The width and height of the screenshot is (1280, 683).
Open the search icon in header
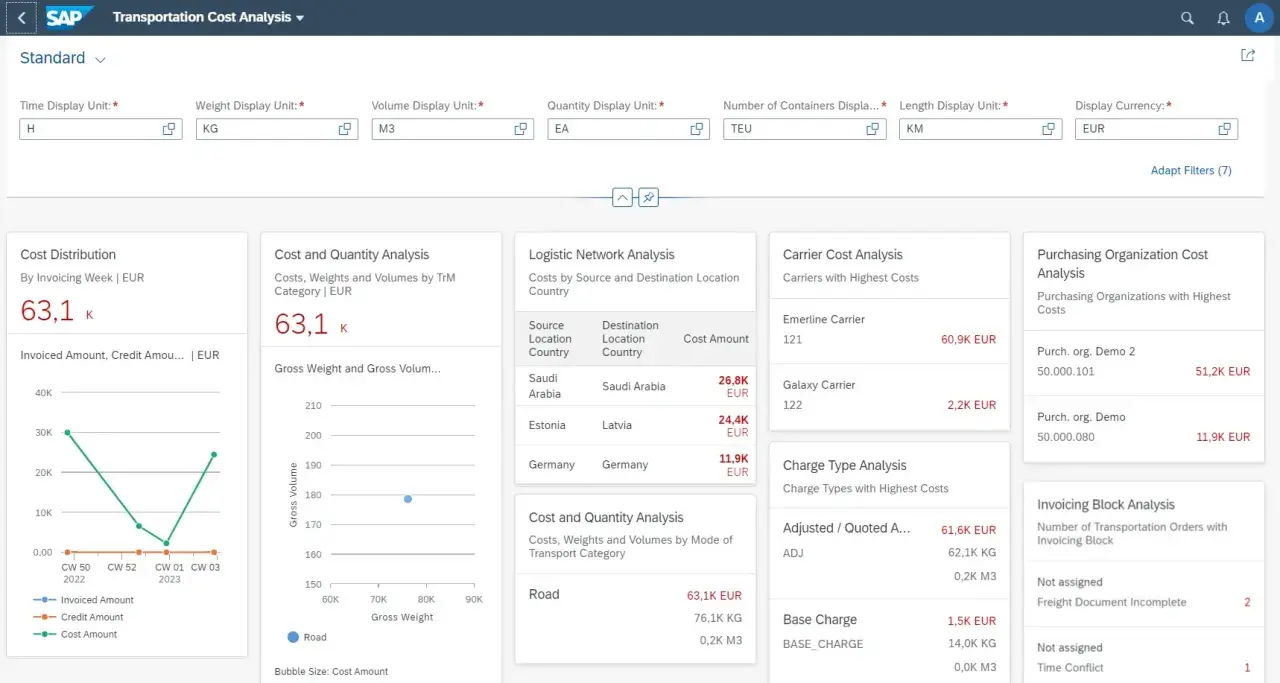1187,18
